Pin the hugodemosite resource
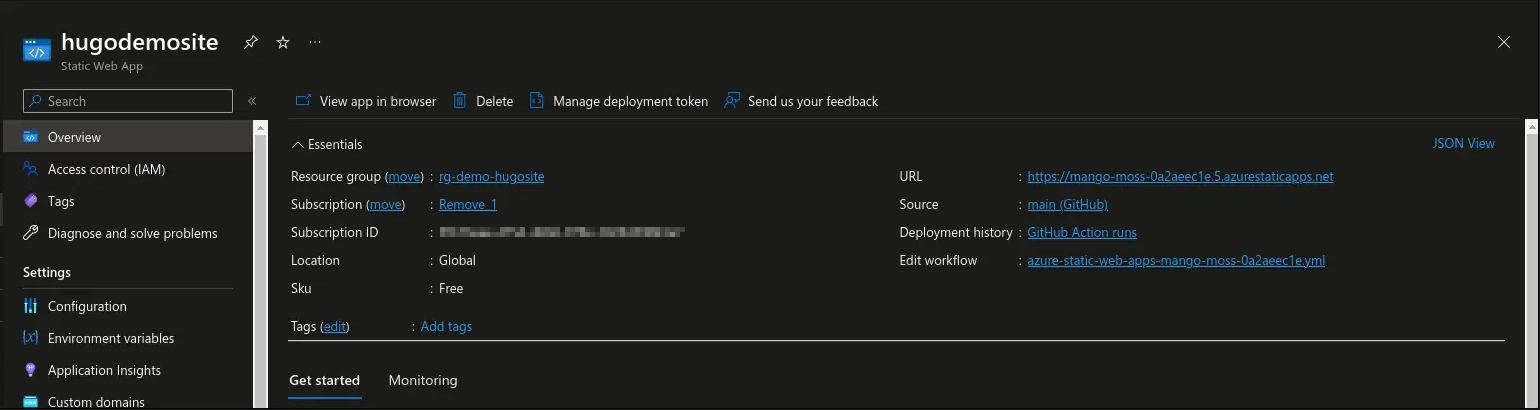This screenshot has height=410, width=1540. [251, 43]
